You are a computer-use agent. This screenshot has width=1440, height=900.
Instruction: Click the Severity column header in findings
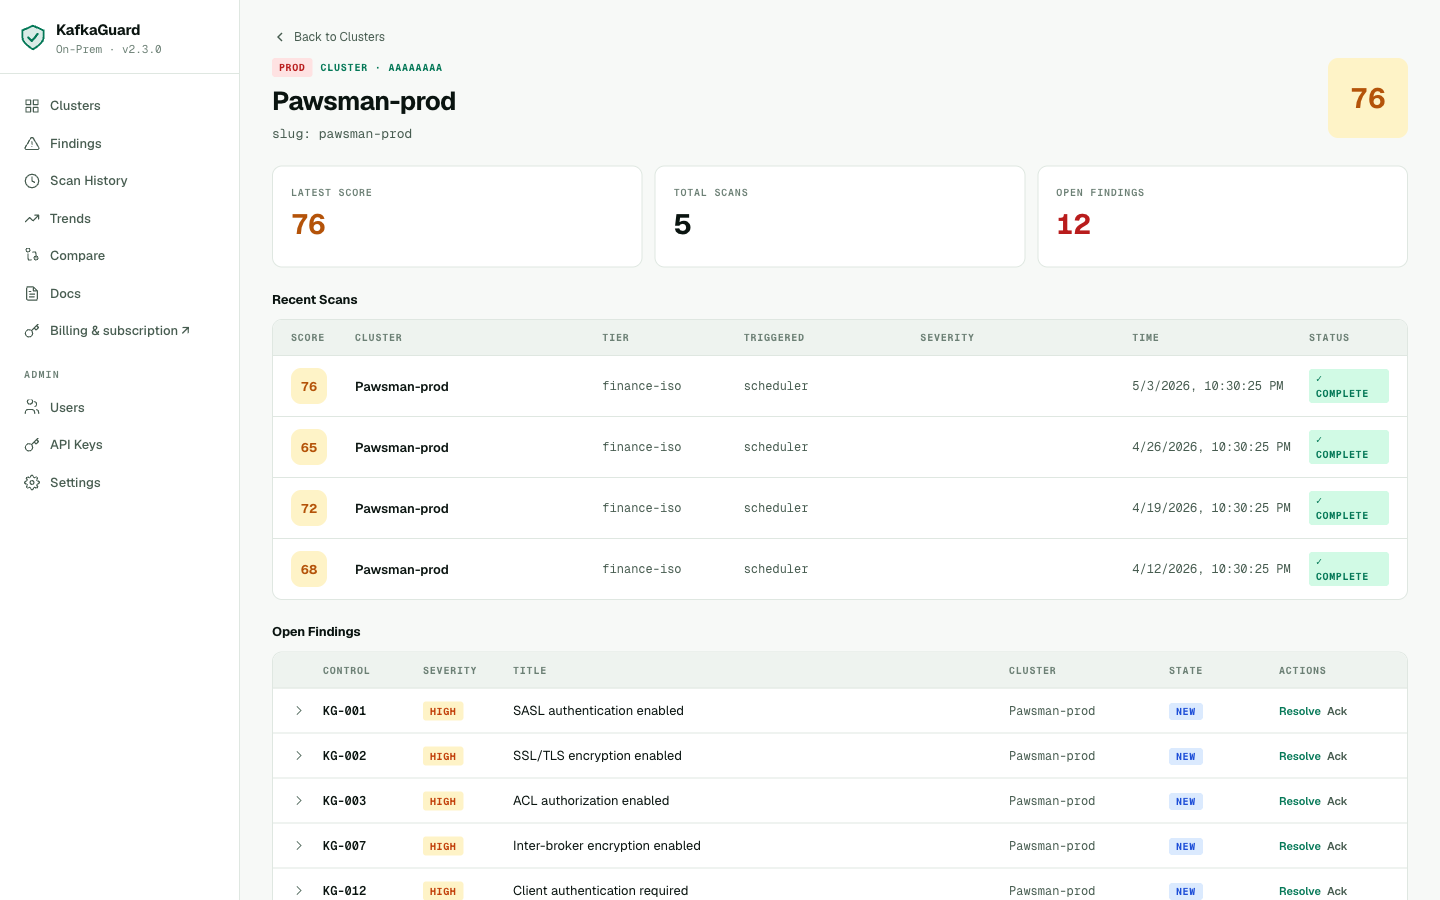coord(450,671)
